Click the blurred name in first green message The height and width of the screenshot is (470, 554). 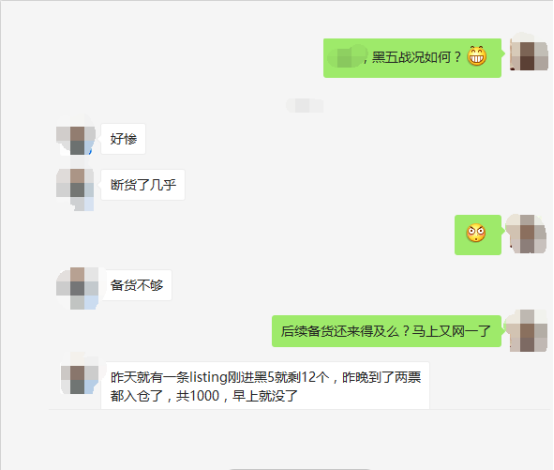(x=347, y=57)
